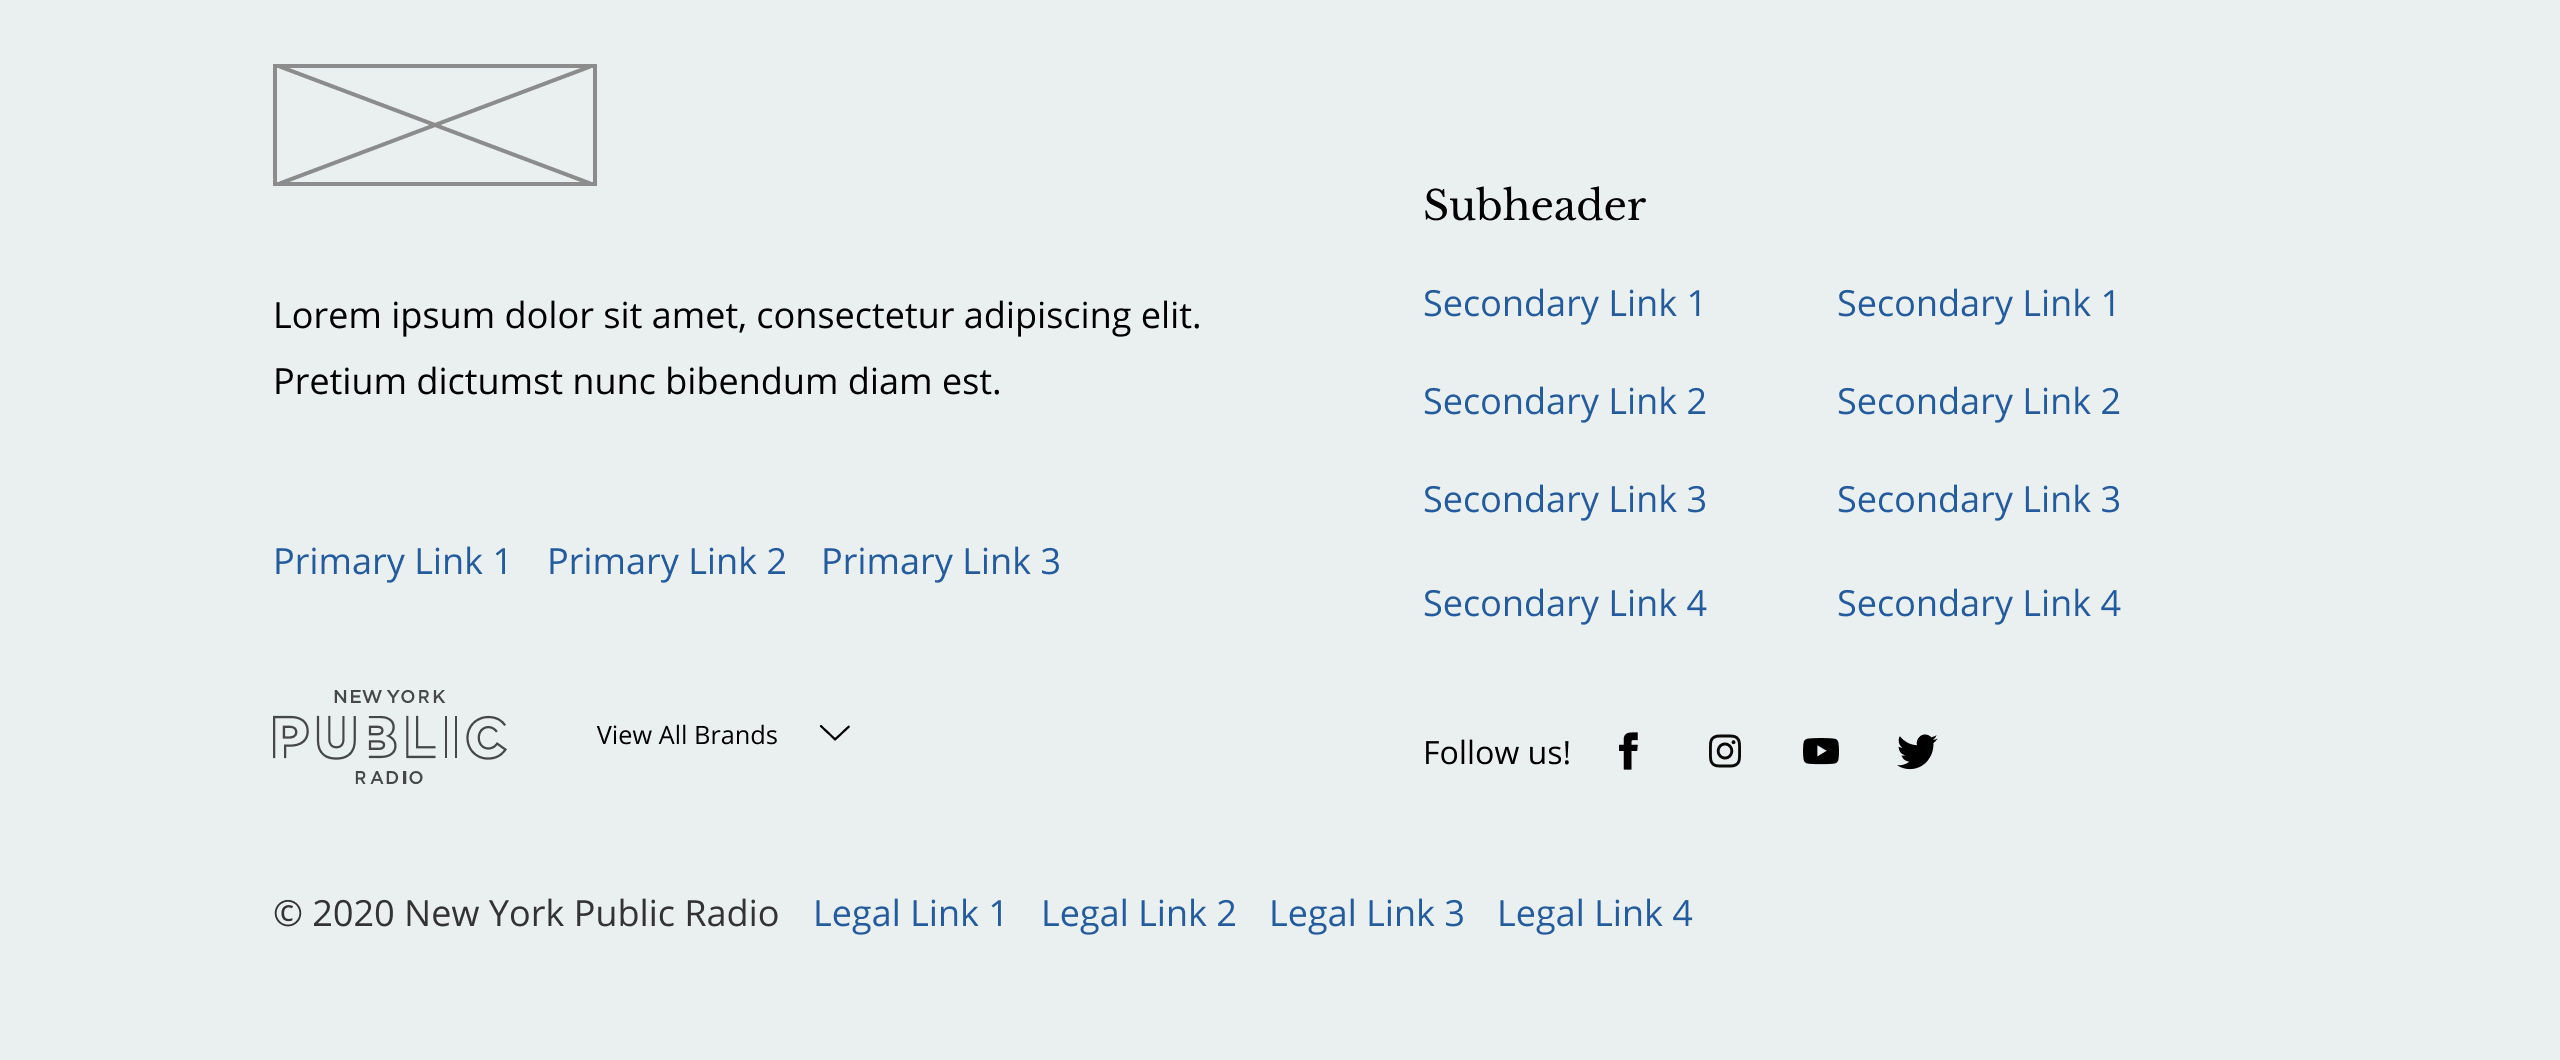2560x1060 pixels.
Task: Open first column Secondary Link 3
Action: (1564, 500)
